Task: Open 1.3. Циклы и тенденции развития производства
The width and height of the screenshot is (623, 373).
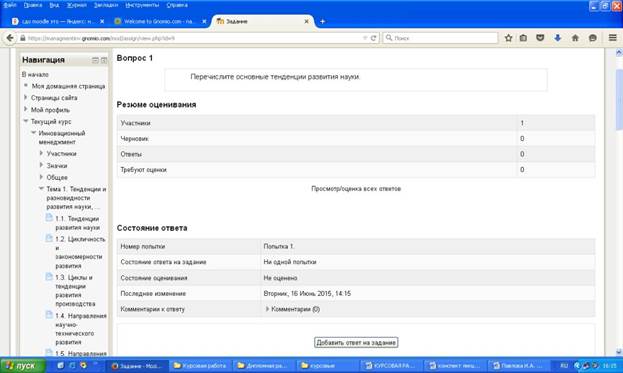Action: click(x=75, y=290)
